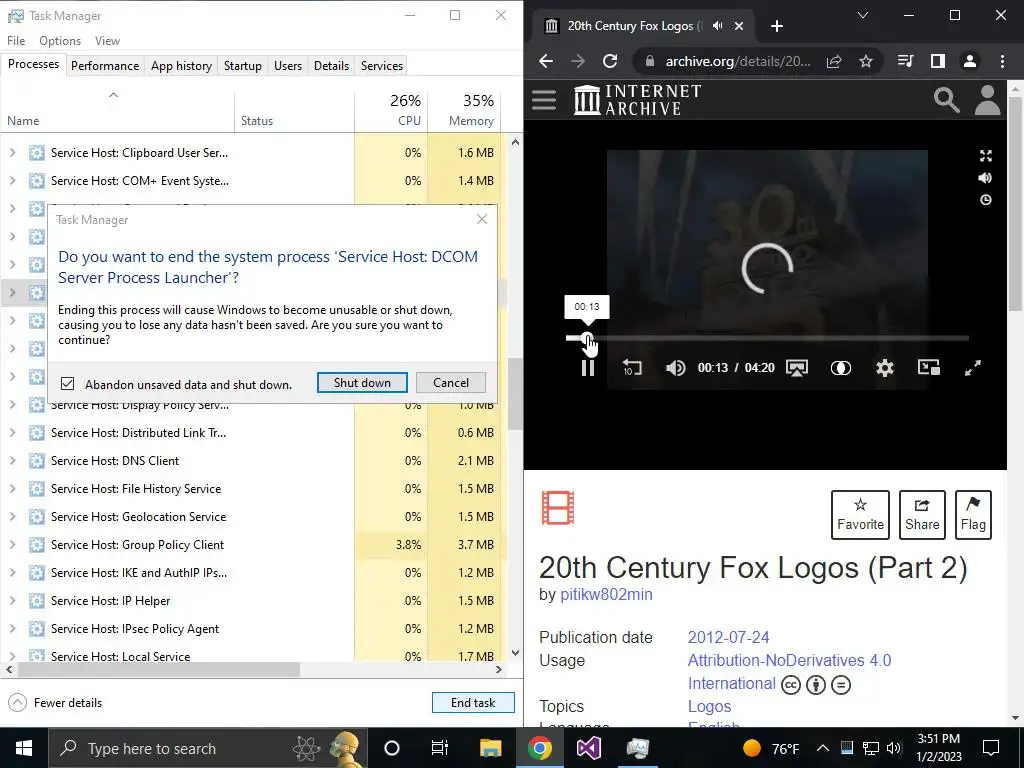Open the Internet Archive user account icon
The width and height of the screenshot is (1024, 768).
987,100
